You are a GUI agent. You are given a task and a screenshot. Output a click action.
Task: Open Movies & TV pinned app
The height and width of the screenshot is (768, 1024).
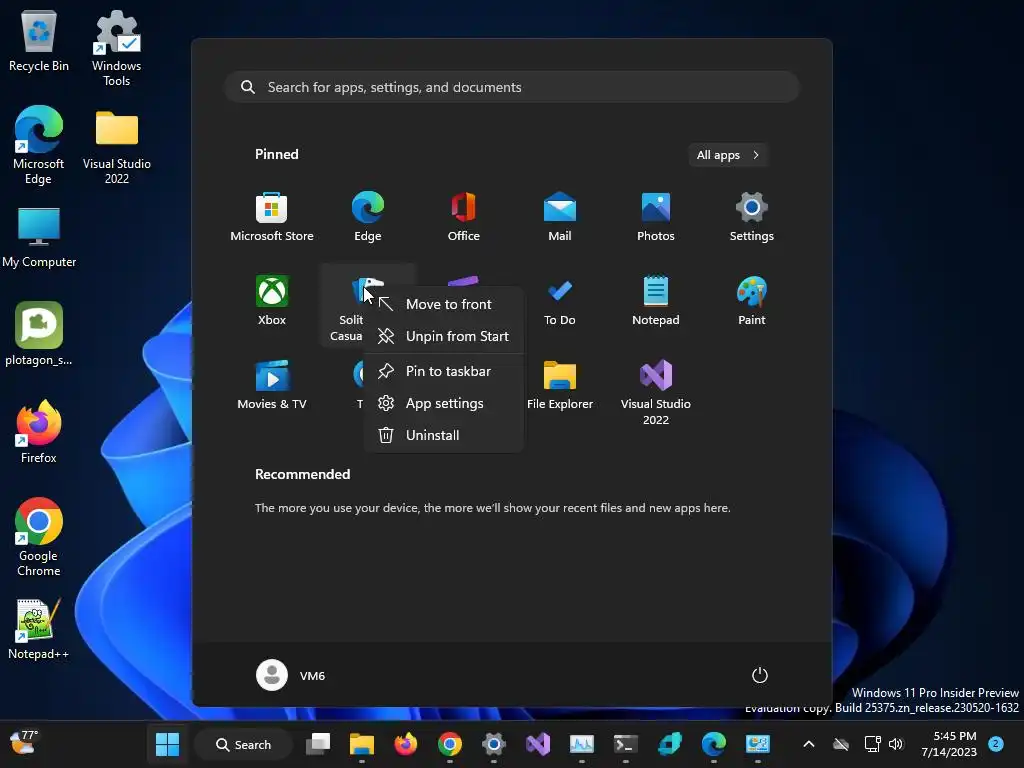(272, 386)
